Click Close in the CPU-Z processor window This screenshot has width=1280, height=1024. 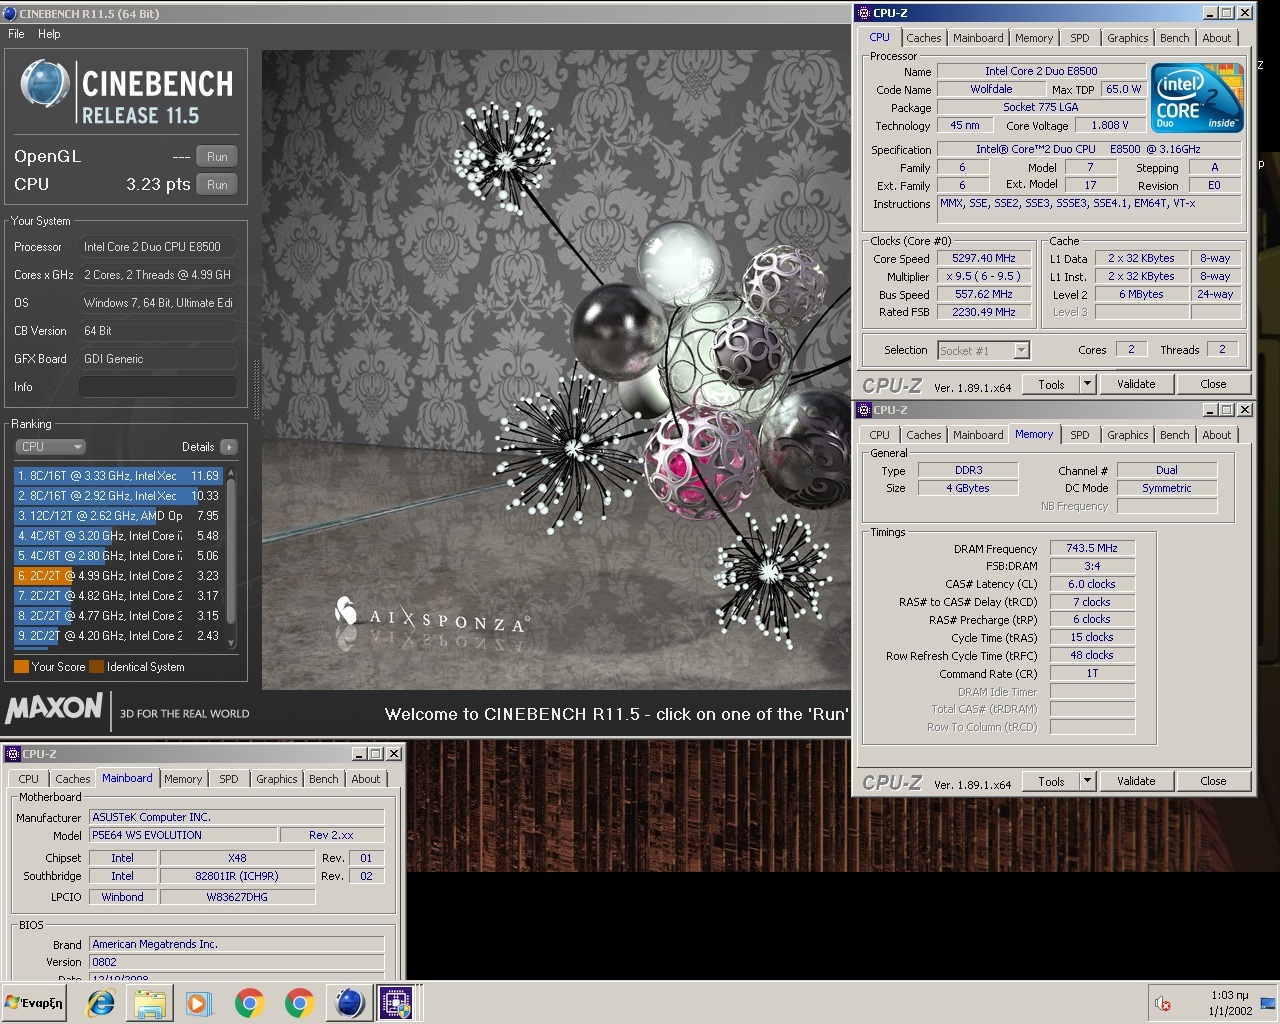(1213, 384)
